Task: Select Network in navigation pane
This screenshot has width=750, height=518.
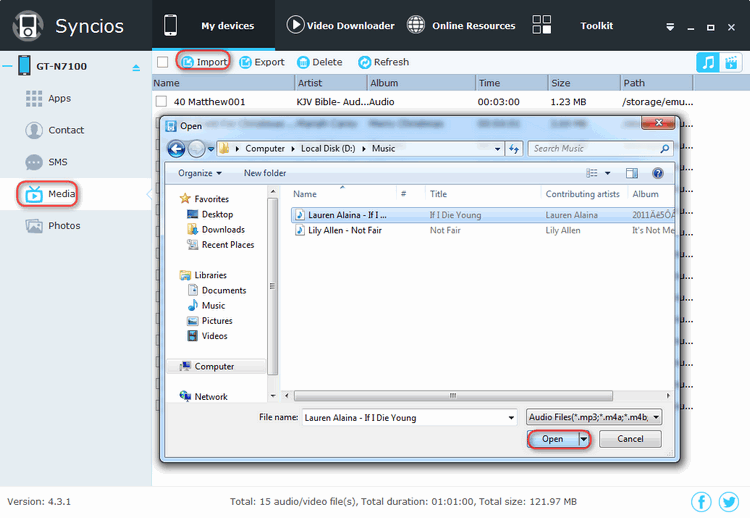Action: point(203,397)
